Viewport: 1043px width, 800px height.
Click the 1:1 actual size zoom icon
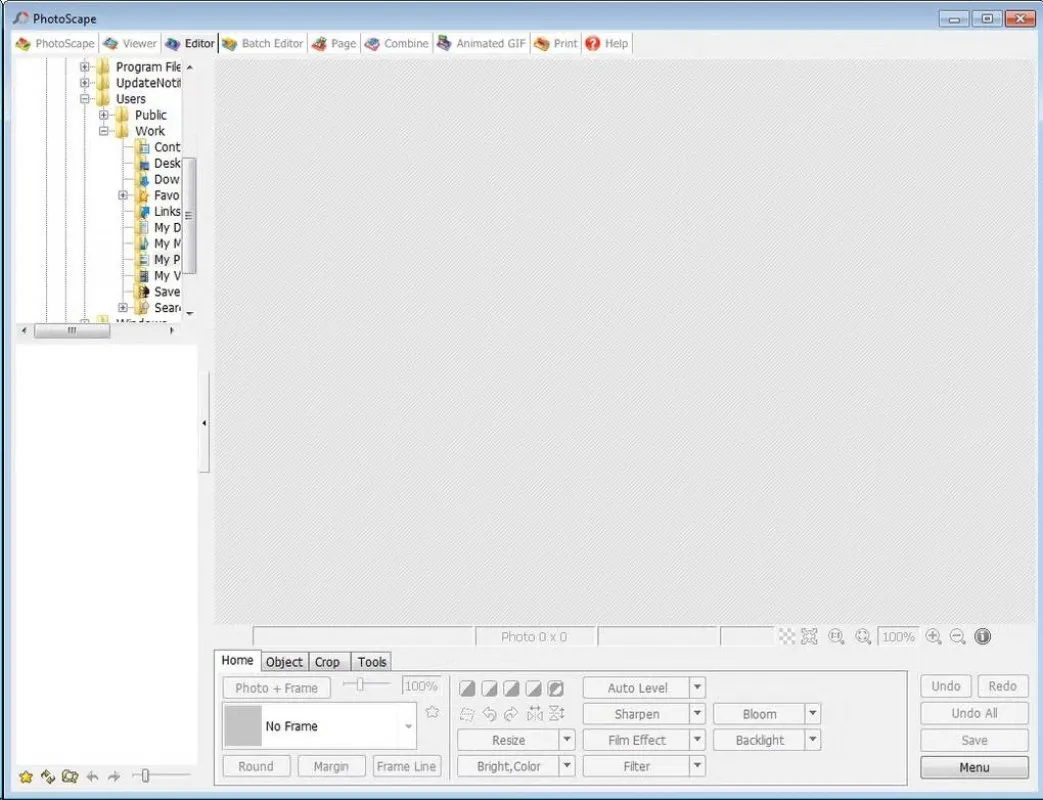point(836,636)
